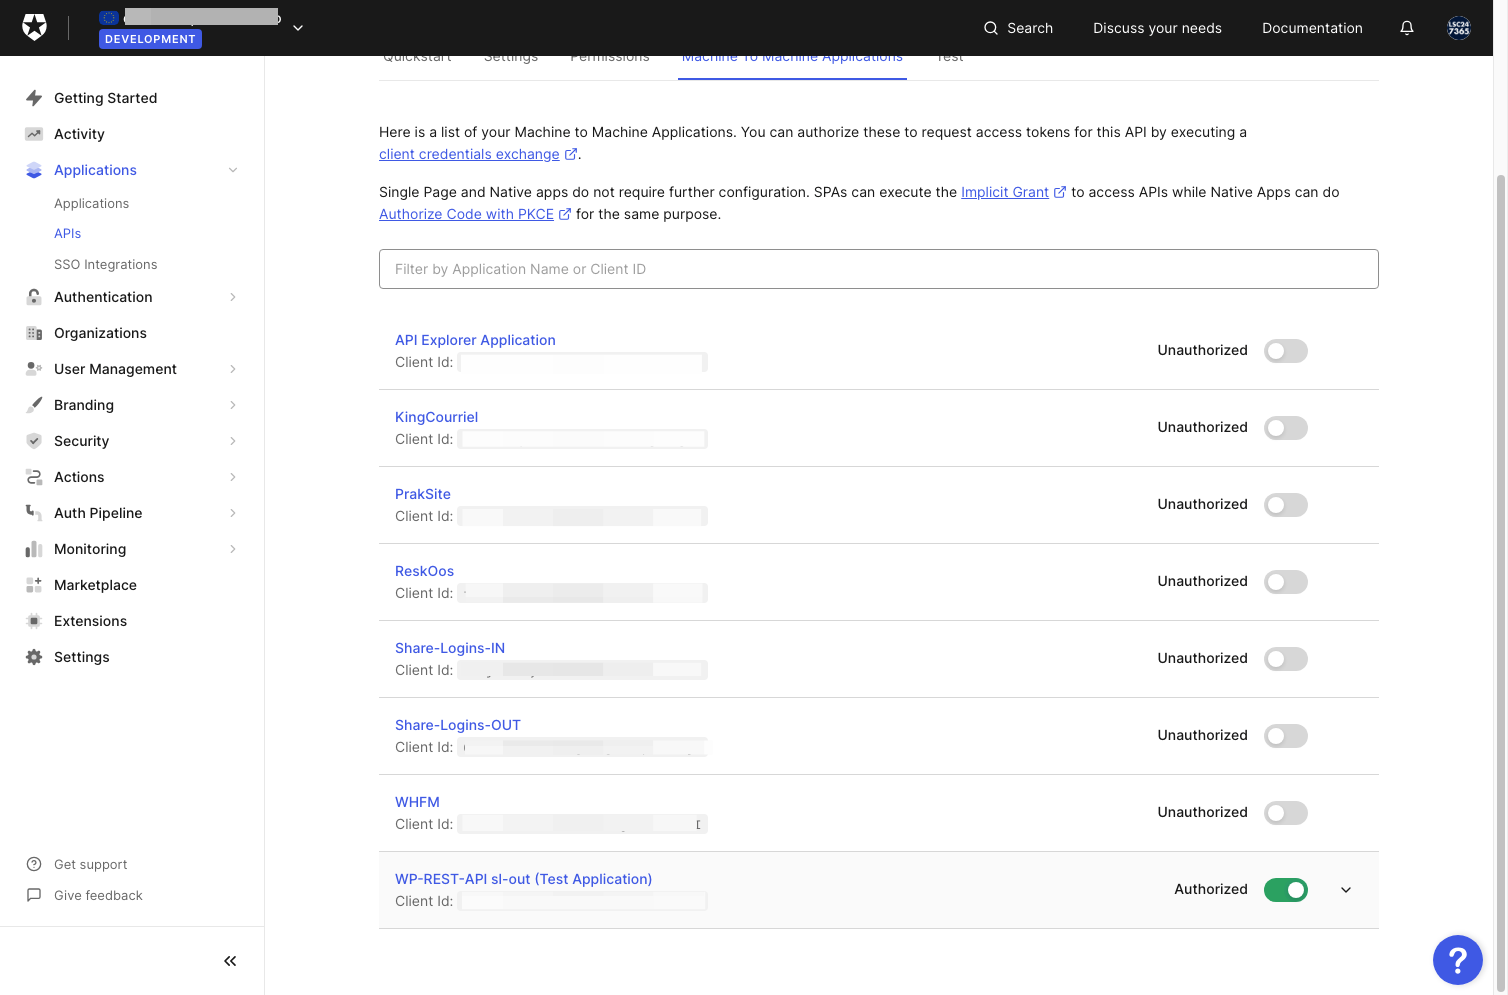
Task: Click Discuss your needs
Action: coord(1157,28)
